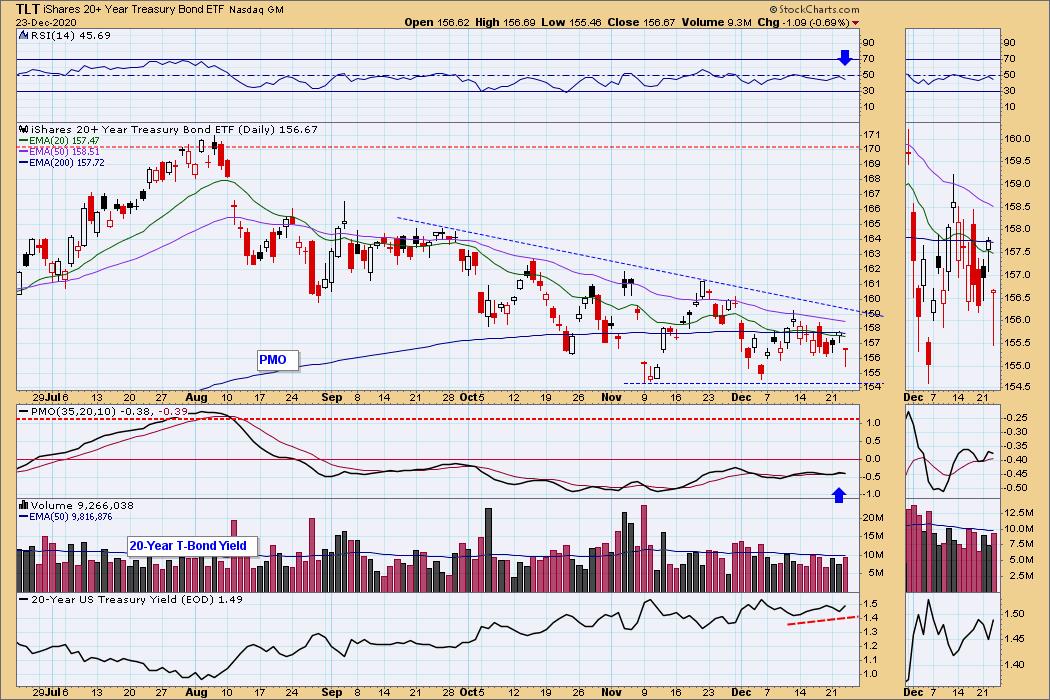Click the line icon beside RSI(14)
Viewport: 1050px width, 700px height.
pyautogui.click(x=24, y=36)
